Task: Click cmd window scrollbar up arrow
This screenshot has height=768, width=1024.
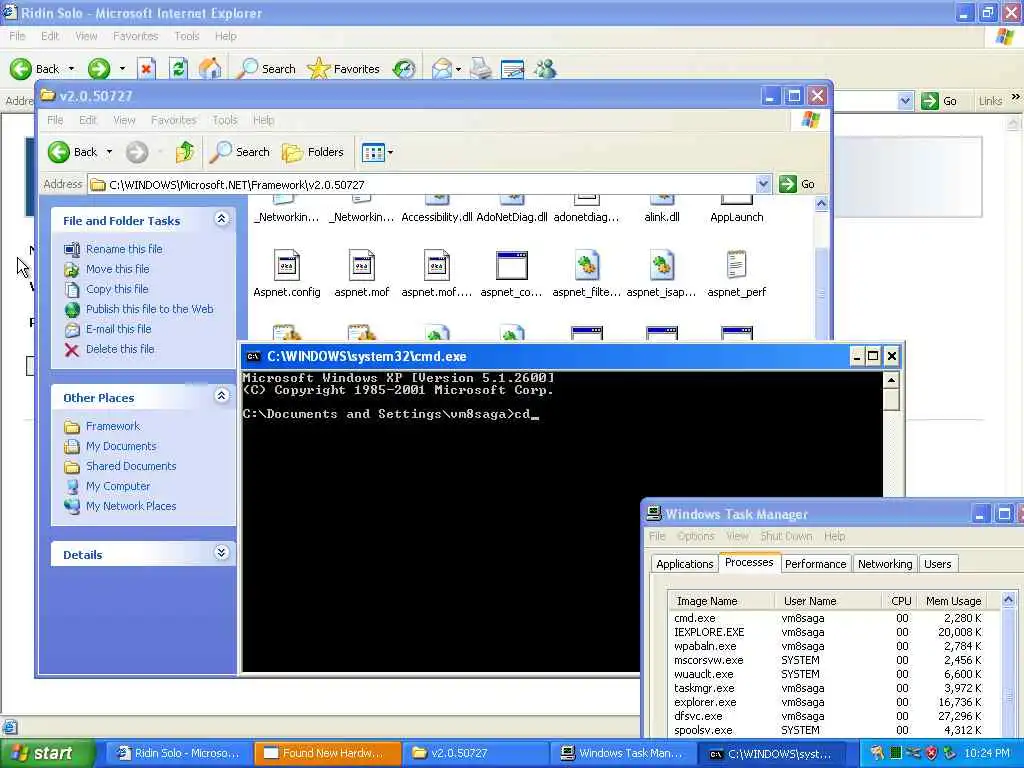Action: coord(891,380)
